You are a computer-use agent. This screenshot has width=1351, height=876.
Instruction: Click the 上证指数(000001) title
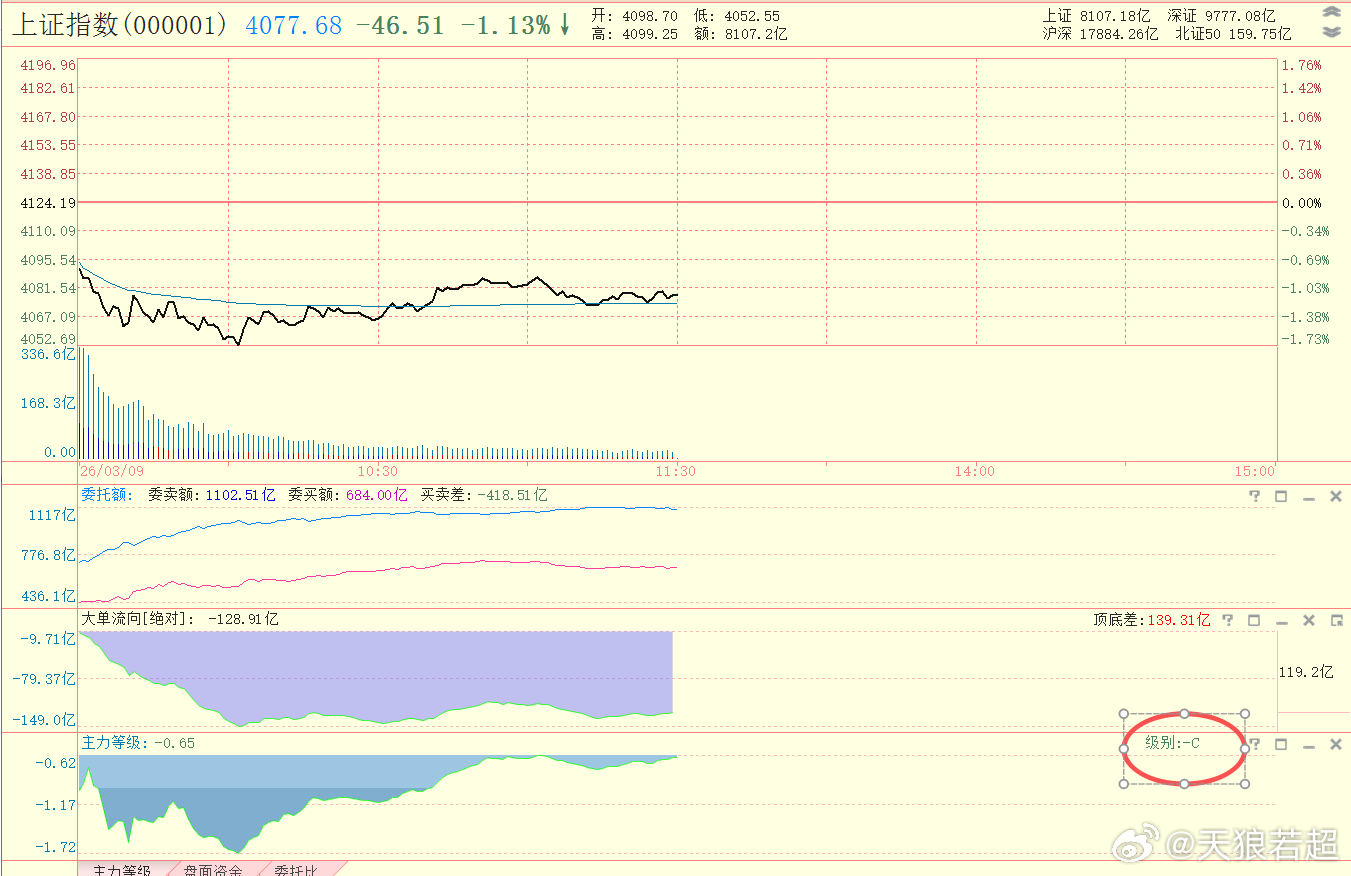click(x=121, y=25)
